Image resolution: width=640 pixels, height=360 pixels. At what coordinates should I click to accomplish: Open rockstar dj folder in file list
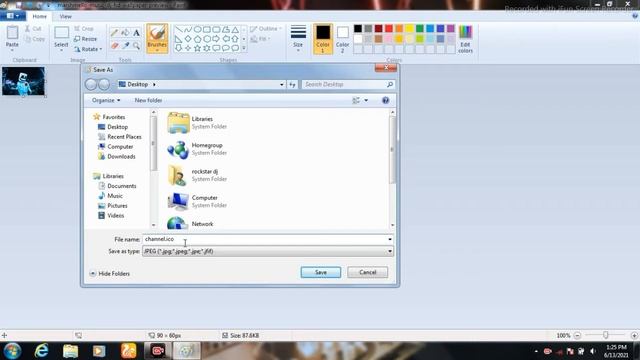[197, 175]
